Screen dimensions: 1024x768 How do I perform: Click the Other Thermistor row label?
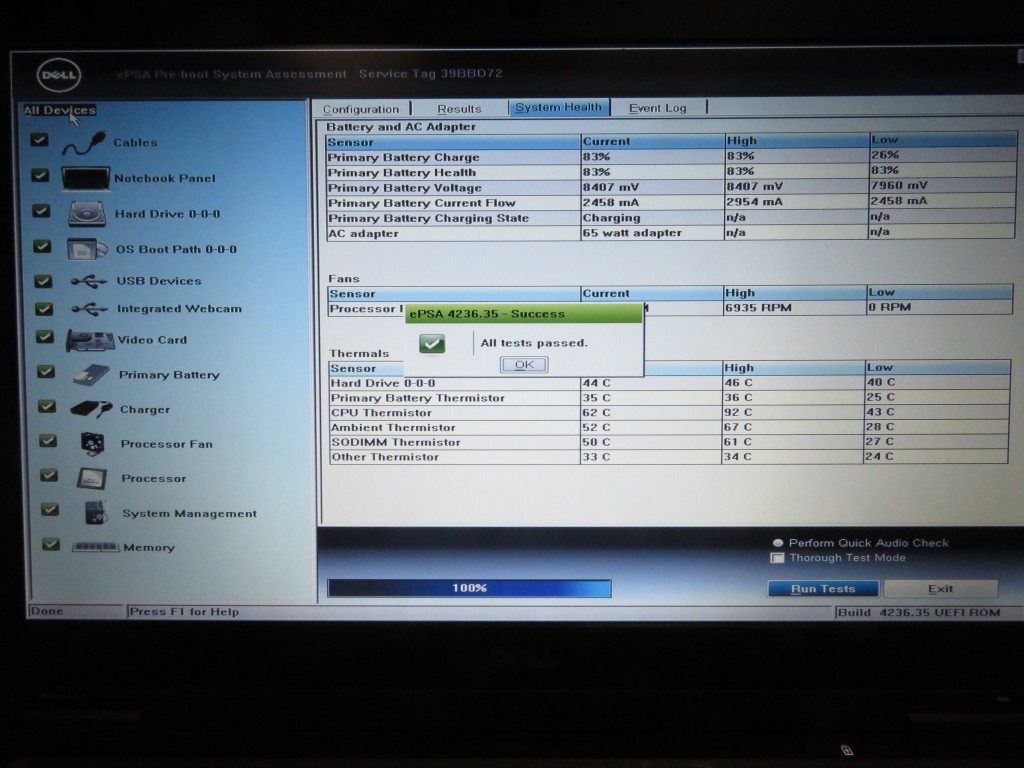pos(385,457)
